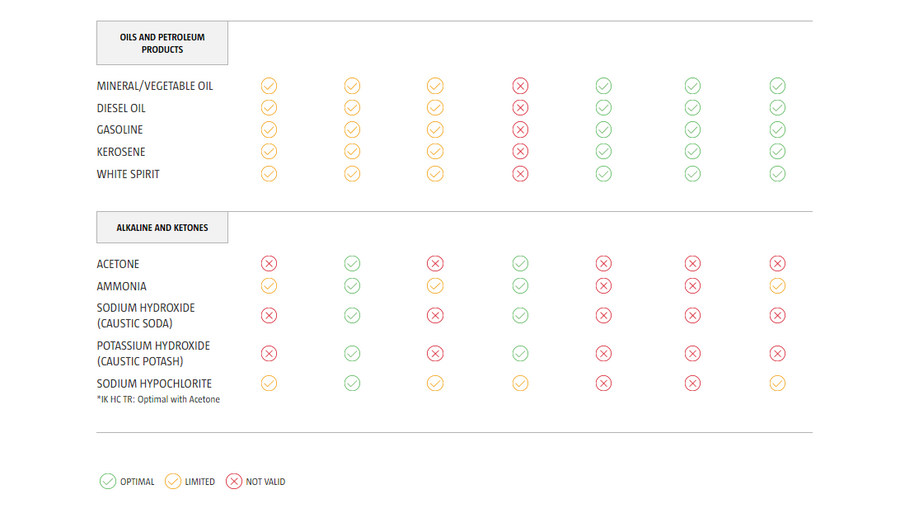Click the IK HC TR footnote text
Image resolution: width=900 pixels, height=513 pixels.
tap(158, 400)
